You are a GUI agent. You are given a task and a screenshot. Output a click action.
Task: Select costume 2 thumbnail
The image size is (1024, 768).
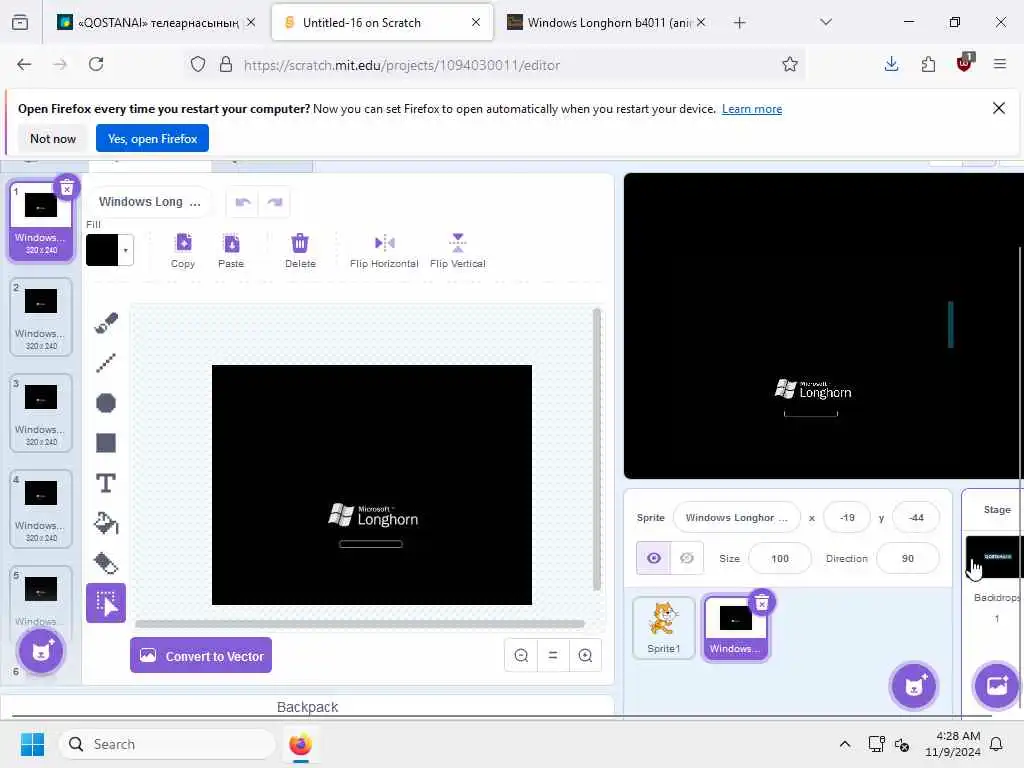40,317
